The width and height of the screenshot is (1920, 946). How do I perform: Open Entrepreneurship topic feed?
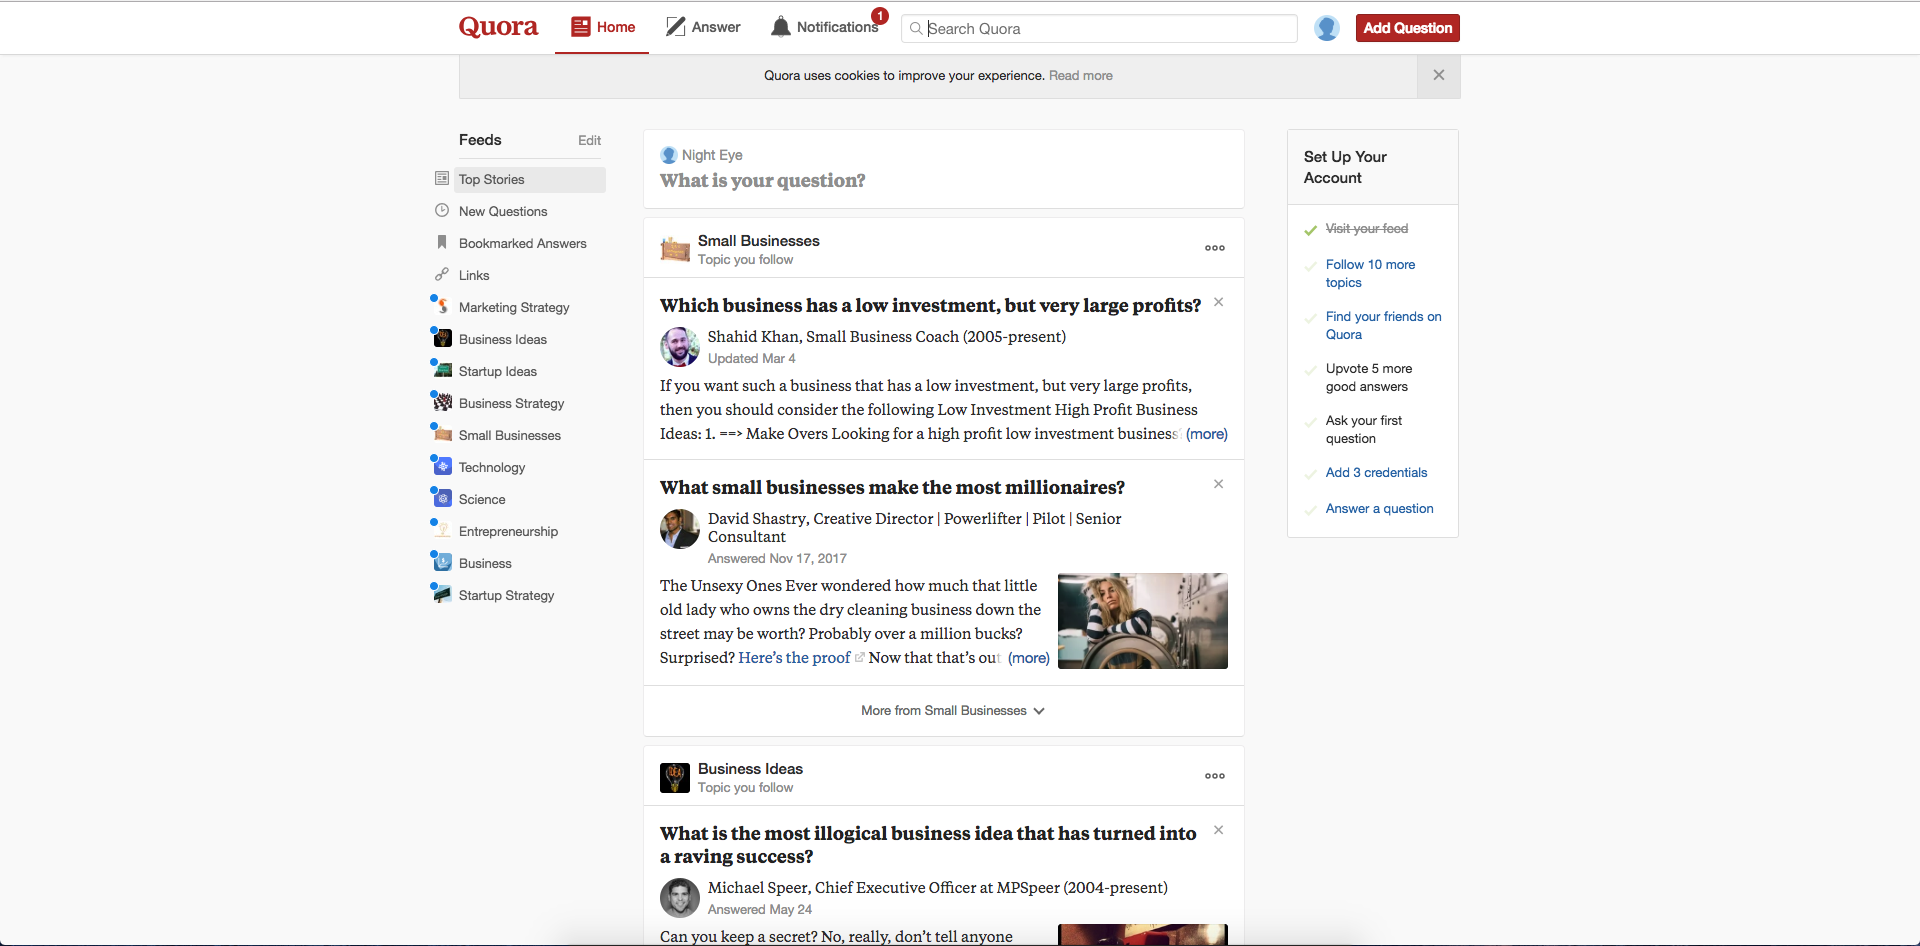[x=508, y=531]
